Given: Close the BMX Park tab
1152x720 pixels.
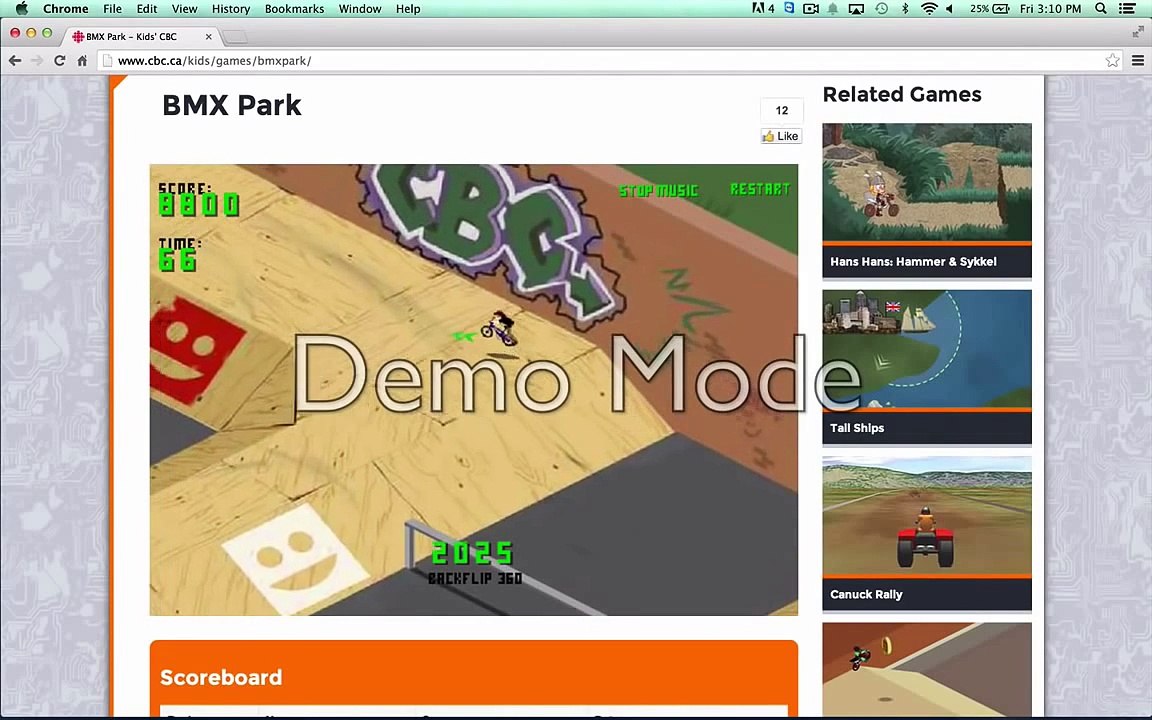Looking at the screenshot, I should point(209,37).
